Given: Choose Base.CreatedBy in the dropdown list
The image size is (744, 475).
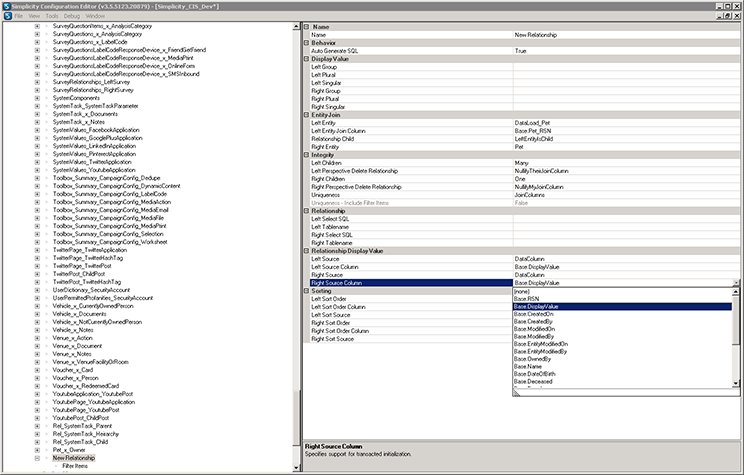Looking at the screenshot, I should (622, 322).
